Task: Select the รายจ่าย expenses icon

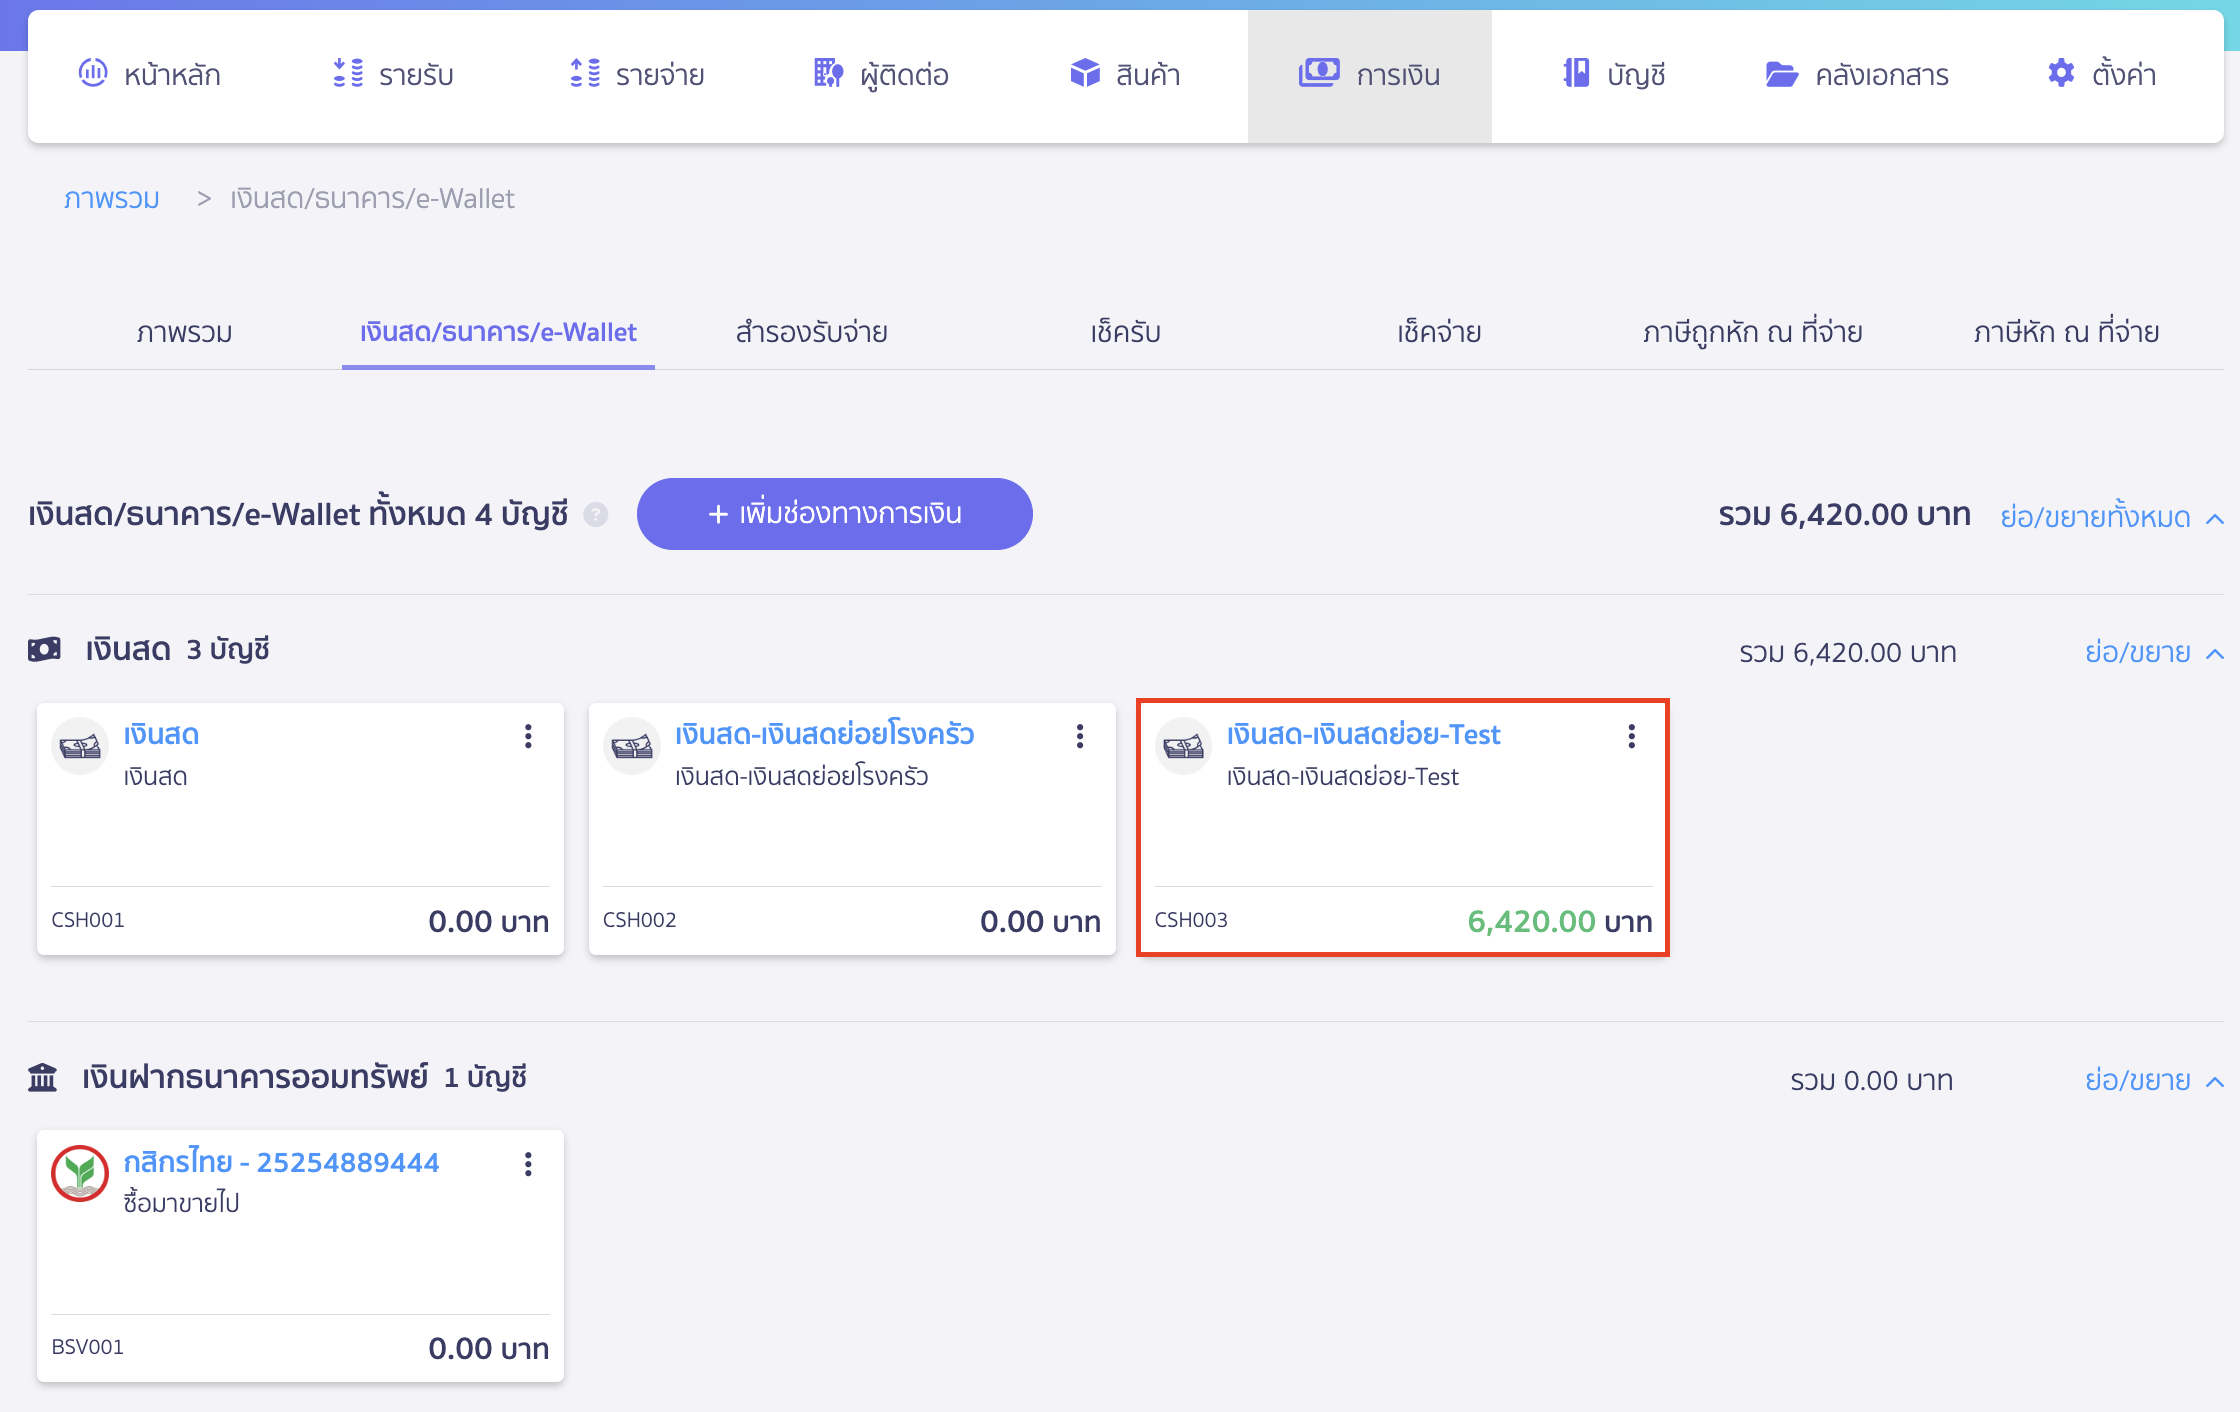Action: [x=585, y=73]
